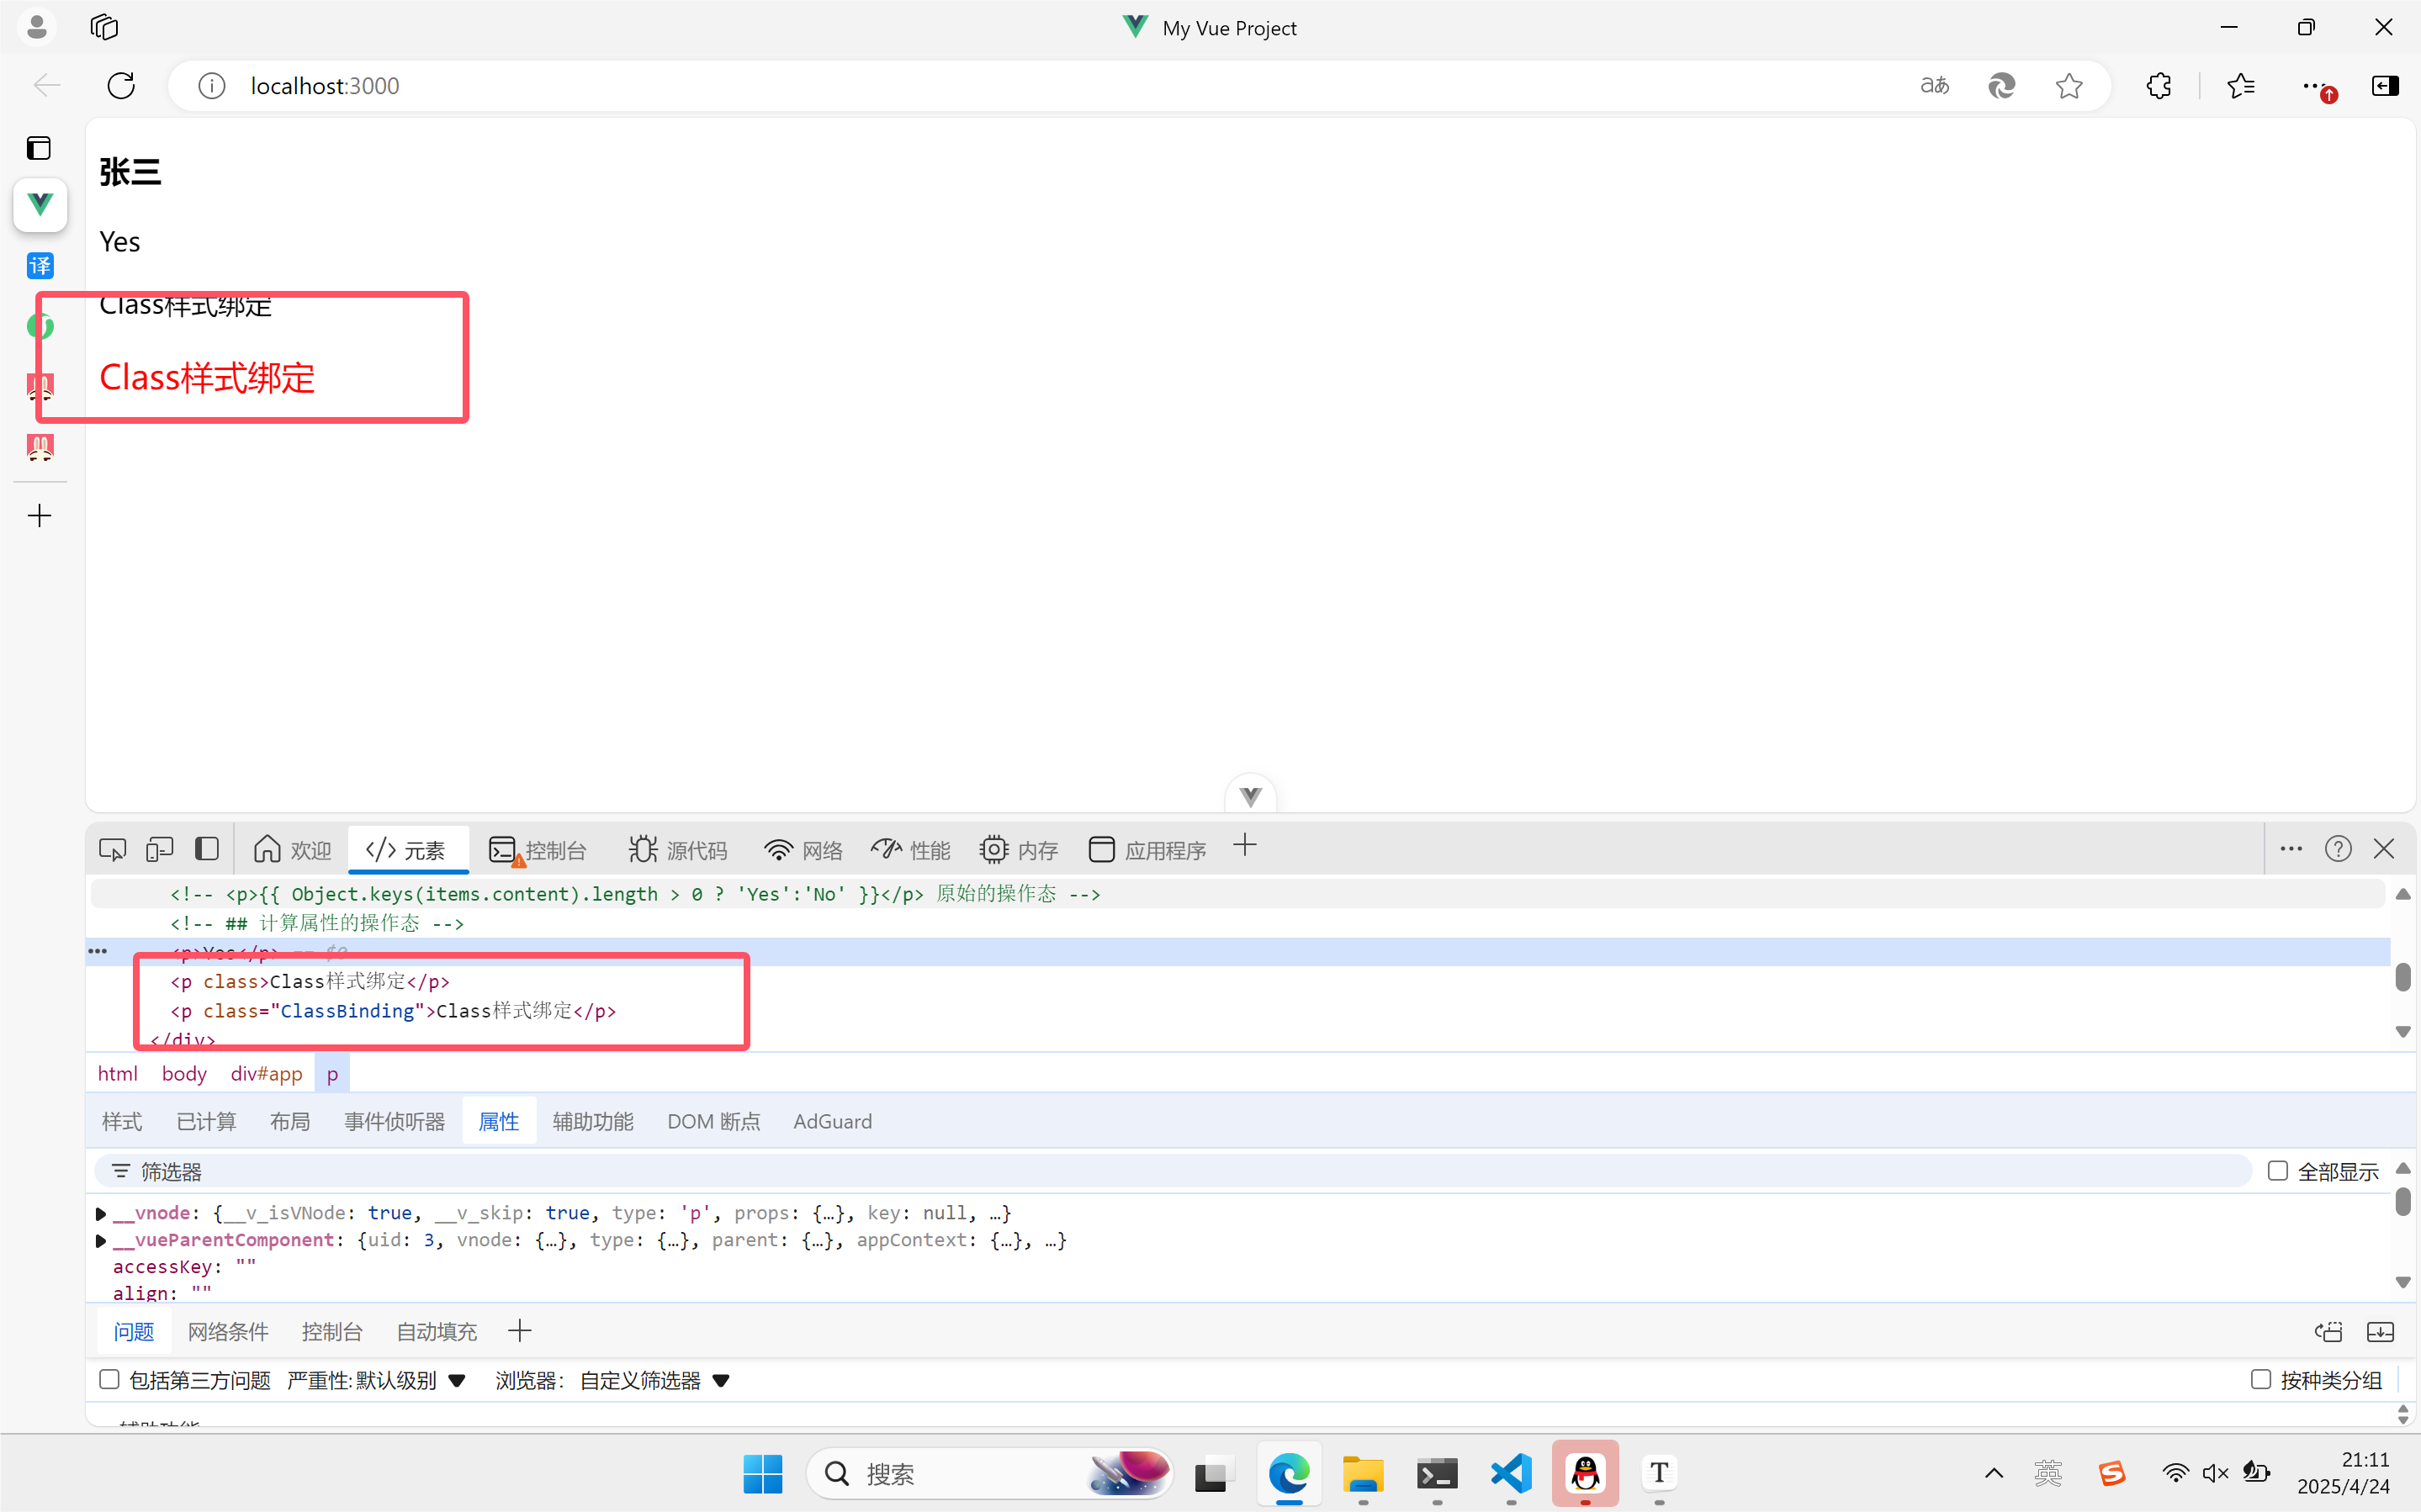Open browser extensions puzzle icon
The image size is (2421, 1512).
pos(2158,86)
